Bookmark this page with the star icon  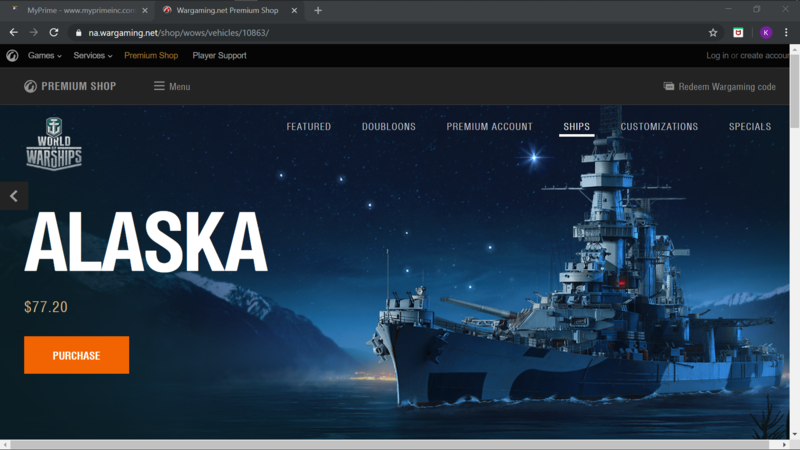click(x=713, y=32)
